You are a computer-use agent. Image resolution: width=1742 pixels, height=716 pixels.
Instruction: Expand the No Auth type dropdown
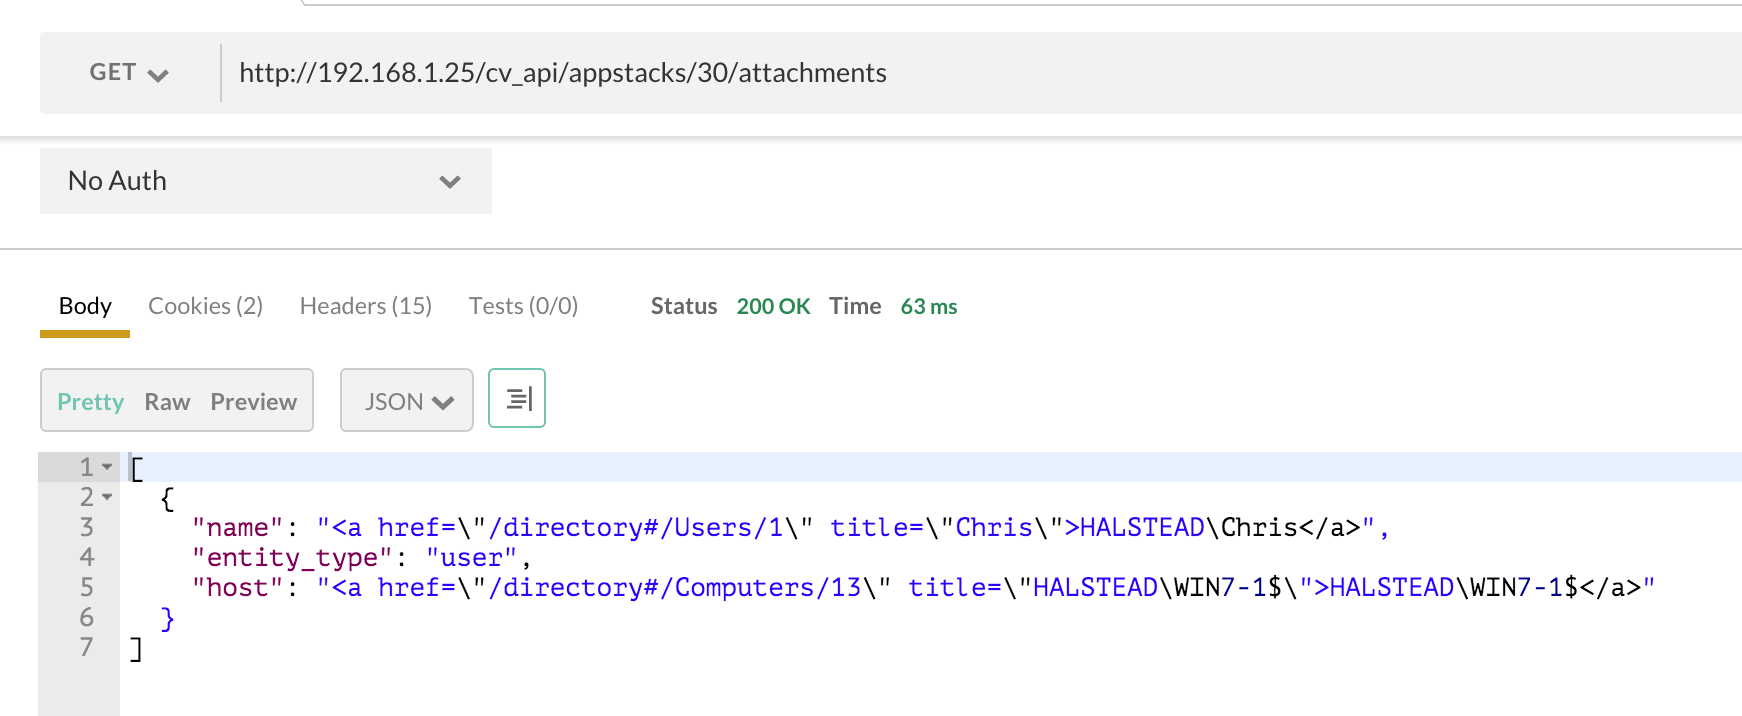click(265, 181)
